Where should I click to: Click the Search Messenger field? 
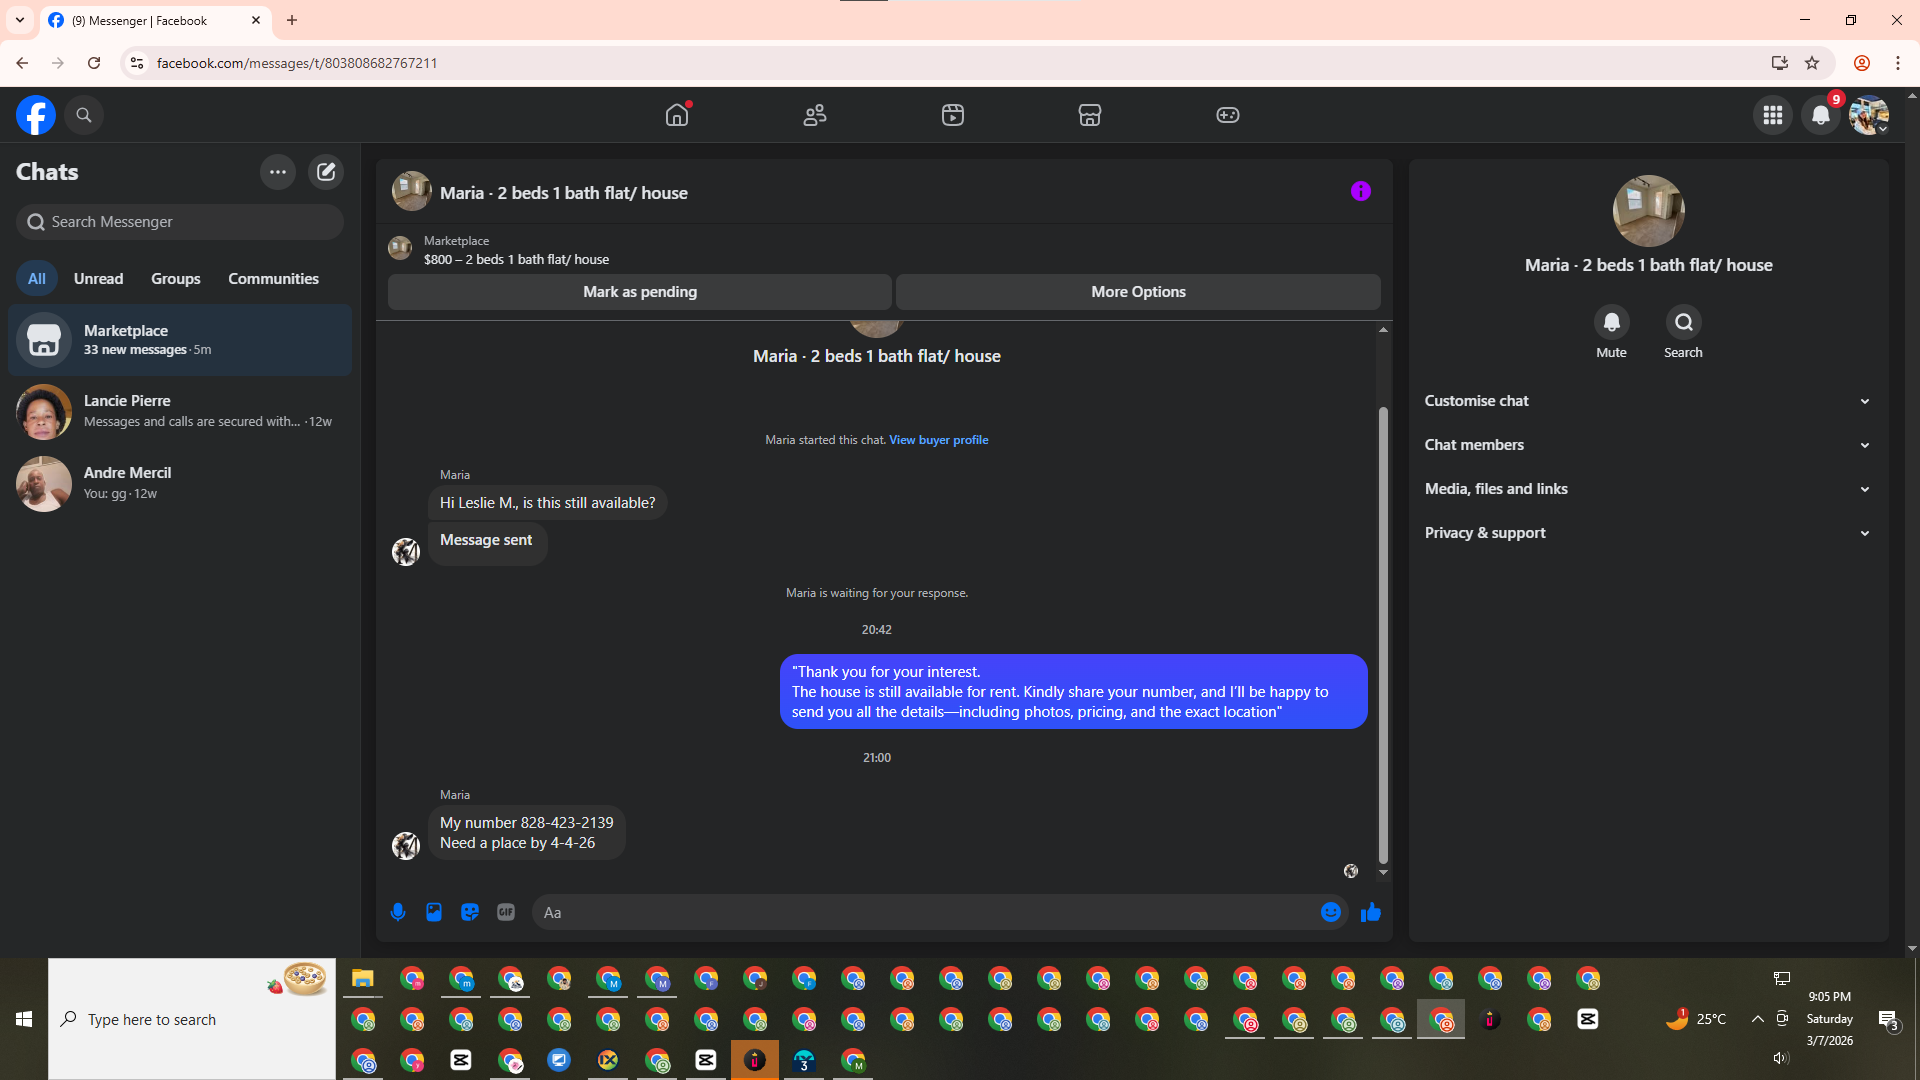pyautogui.click(x=180, y=222)
